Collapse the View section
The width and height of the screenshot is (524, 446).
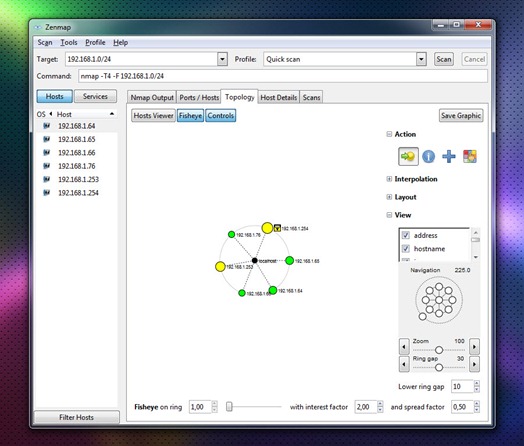pyautogui.click(x=389, y=215)
